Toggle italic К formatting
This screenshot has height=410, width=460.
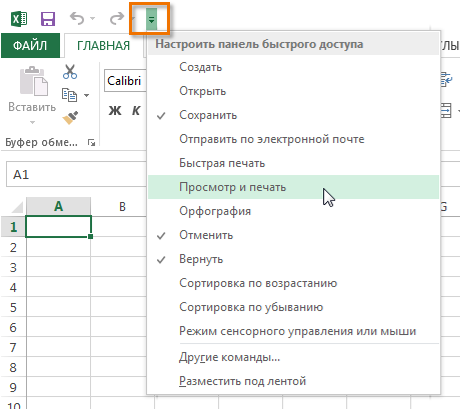pos(136,110)
